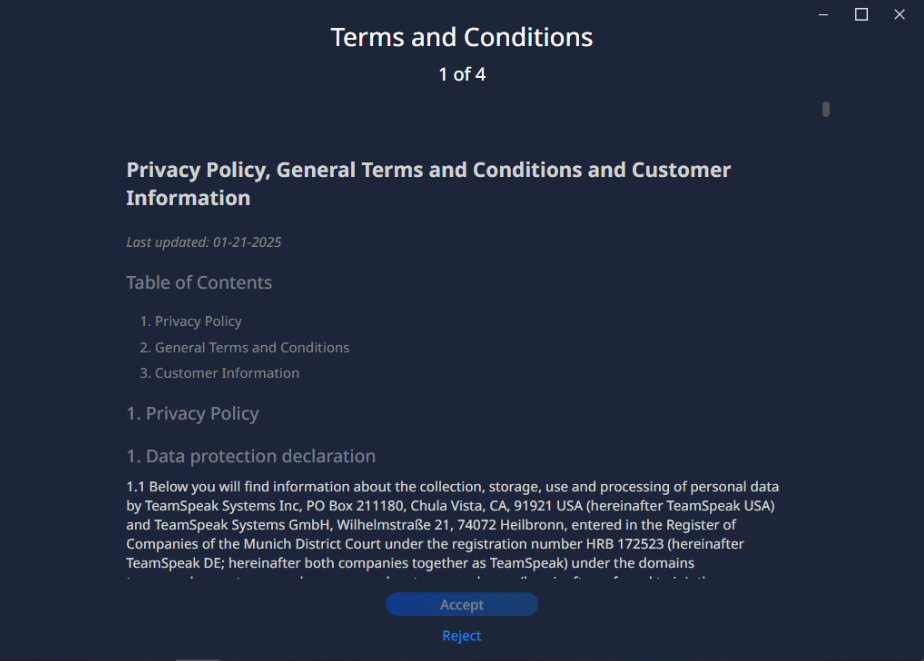Click the 'HRB 172523' registration number line
The height and width of the screenshot is (661, 924).
[448, 544]
